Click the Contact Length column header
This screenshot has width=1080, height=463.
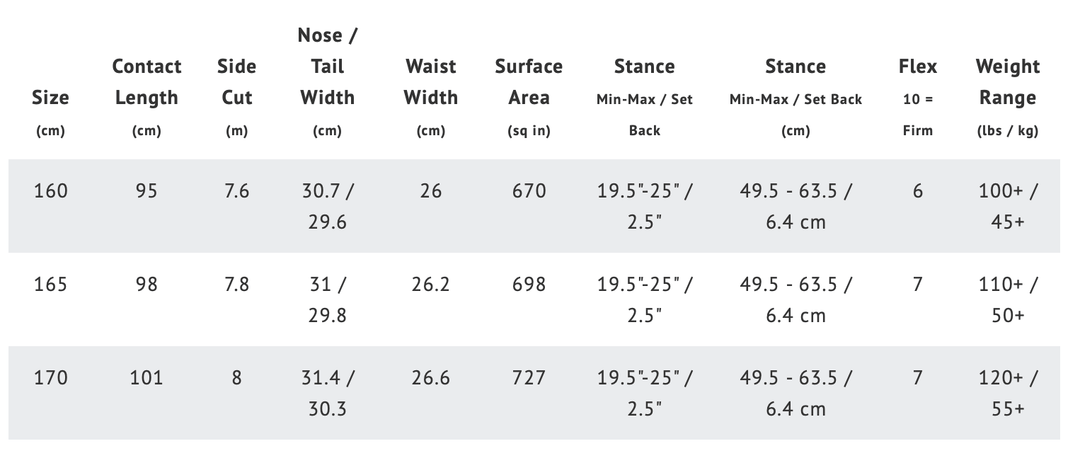(146, 82)
